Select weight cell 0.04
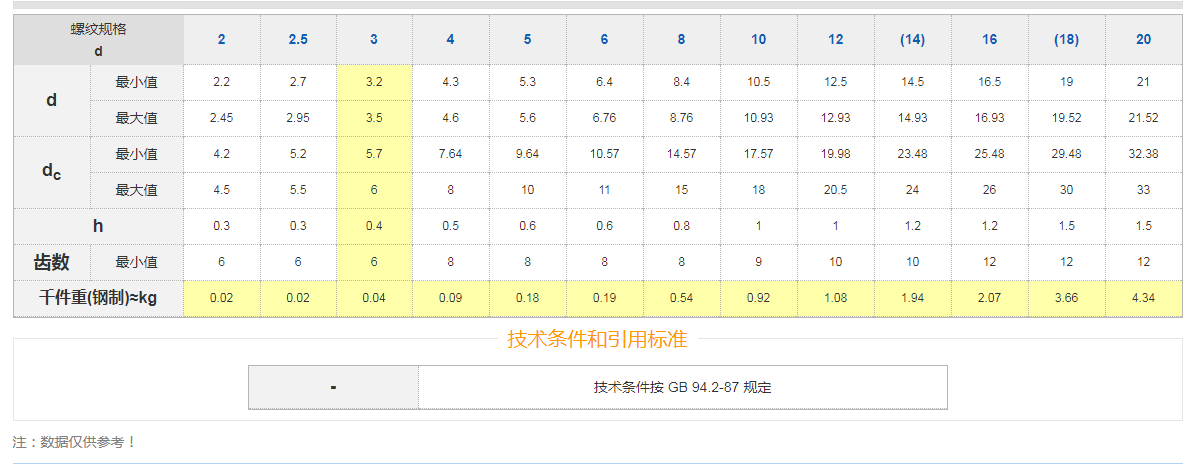The image size is (1202, 464). (375, 298)
